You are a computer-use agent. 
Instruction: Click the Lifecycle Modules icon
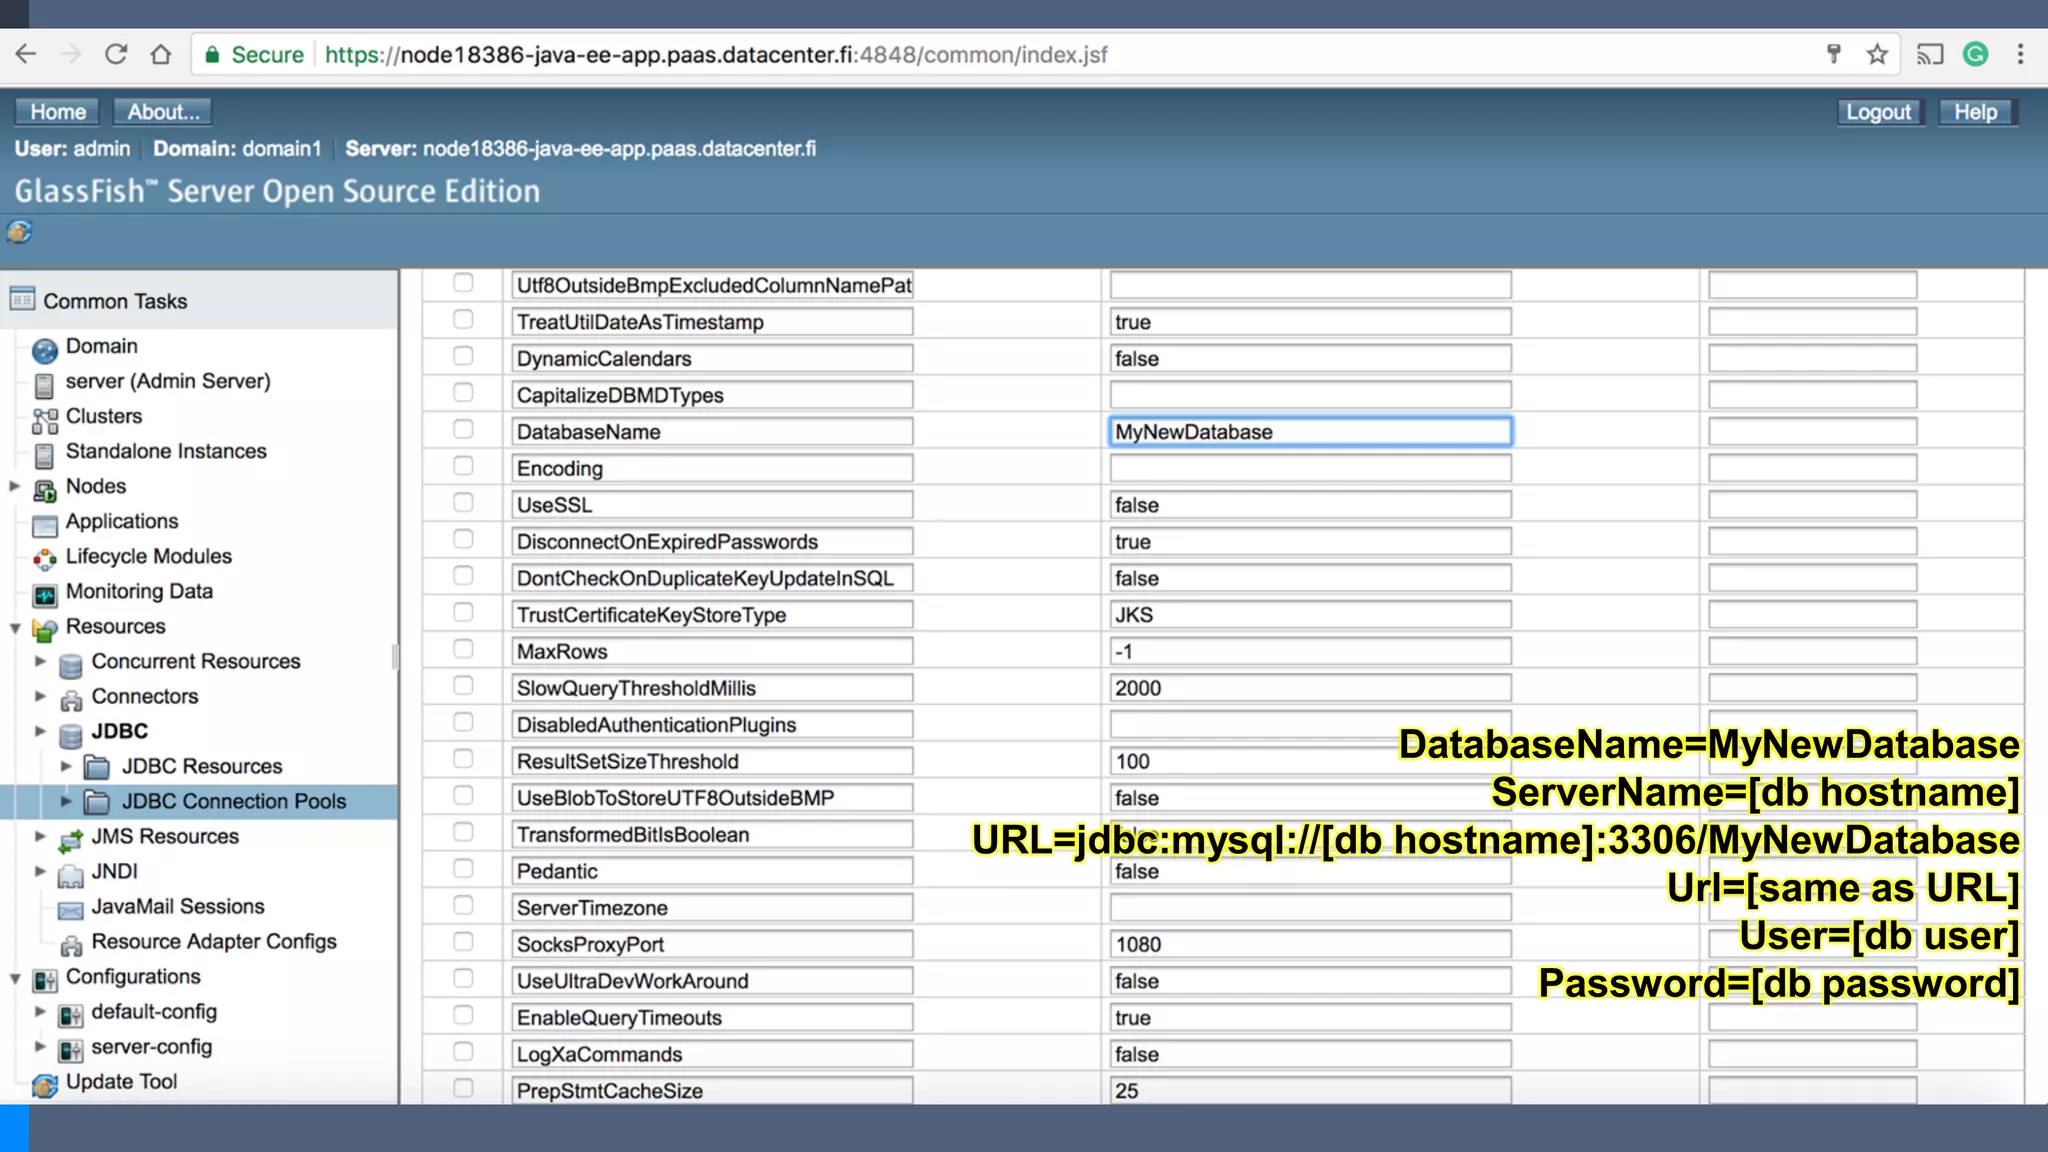pyautogui.click(x=45, y=560)
